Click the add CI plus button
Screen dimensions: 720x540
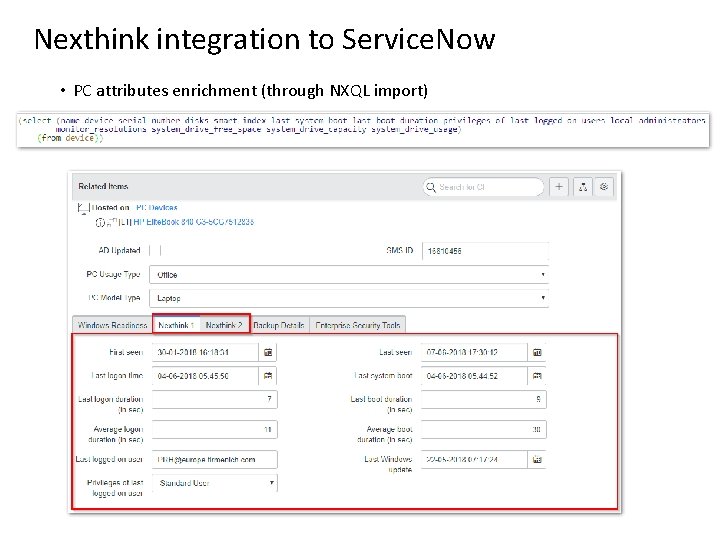tap(559, 187)
